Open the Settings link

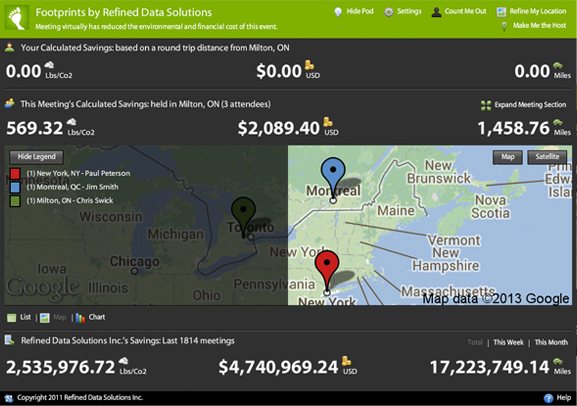(409, 11)
